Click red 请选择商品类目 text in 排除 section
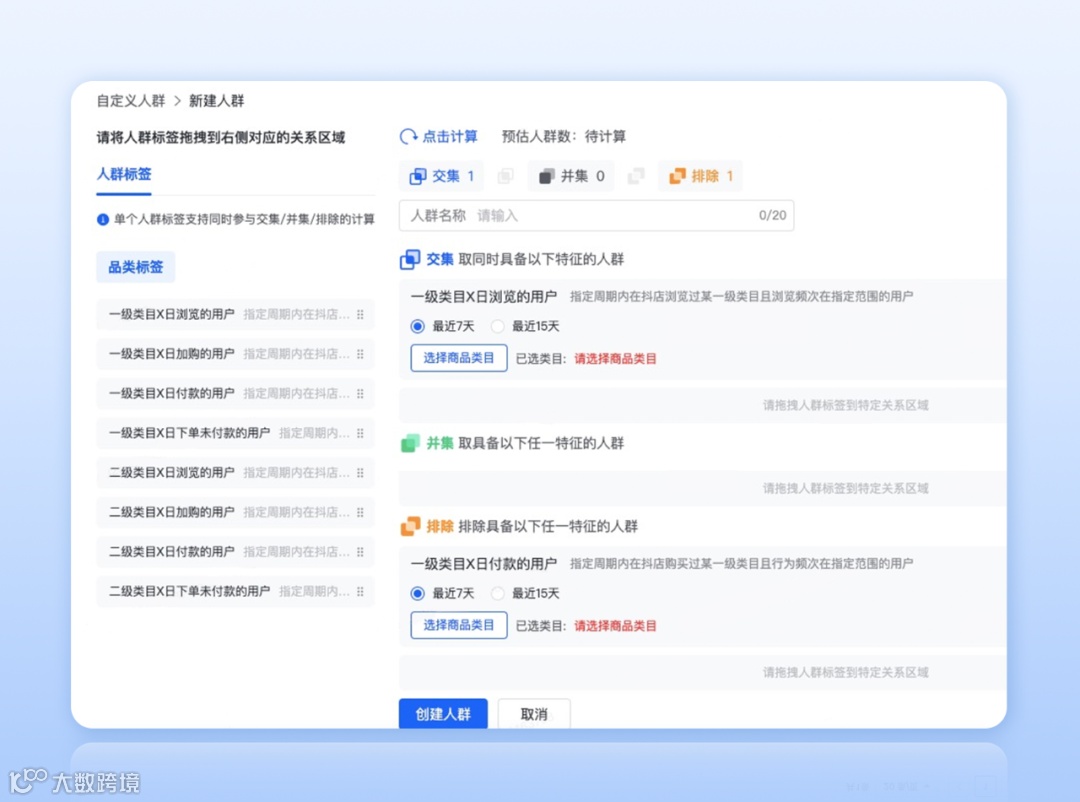 (x=615, y=626)
